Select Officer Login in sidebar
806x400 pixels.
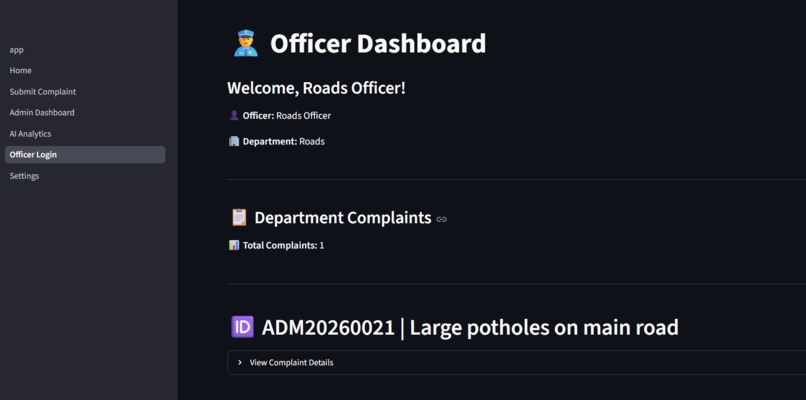(x=85, y=155)
